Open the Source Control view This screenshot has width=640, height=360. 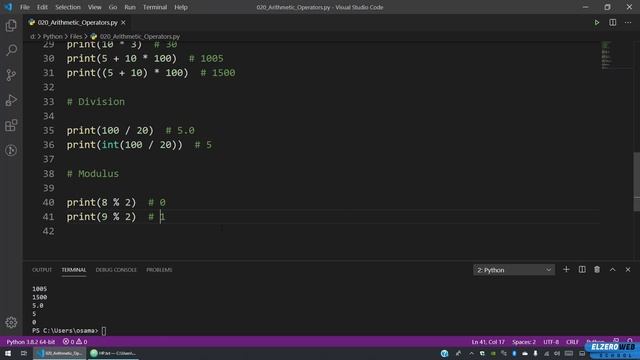(11, 75)
